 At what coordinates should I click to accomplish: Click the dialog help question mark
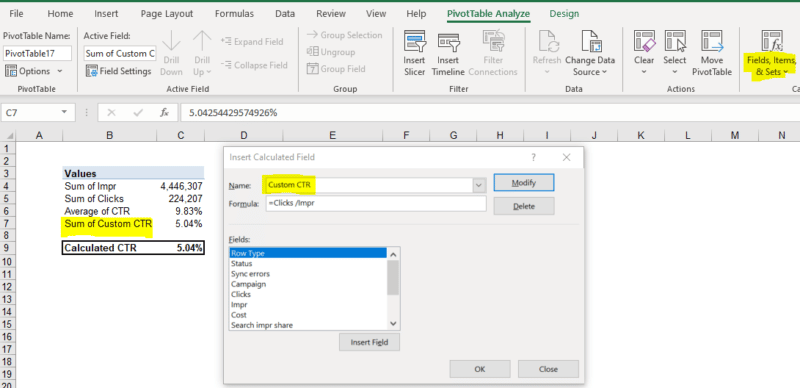point(533,157)
